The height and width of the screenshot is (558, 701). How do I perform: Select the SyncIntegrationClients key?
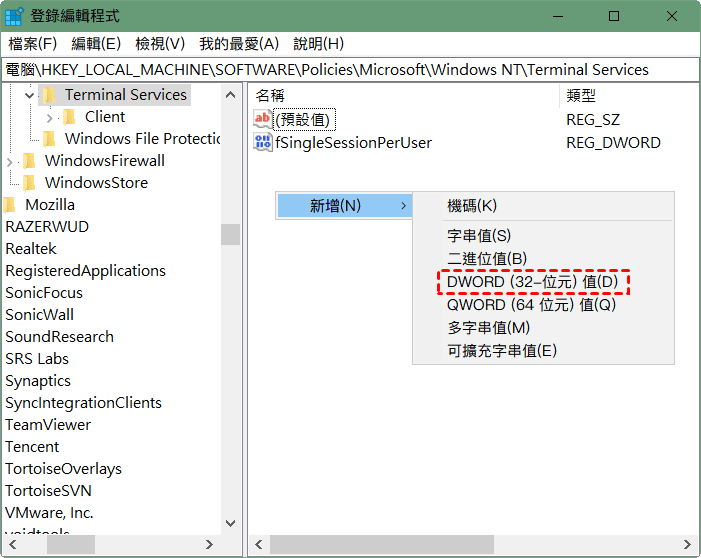(x=83, y=403)
